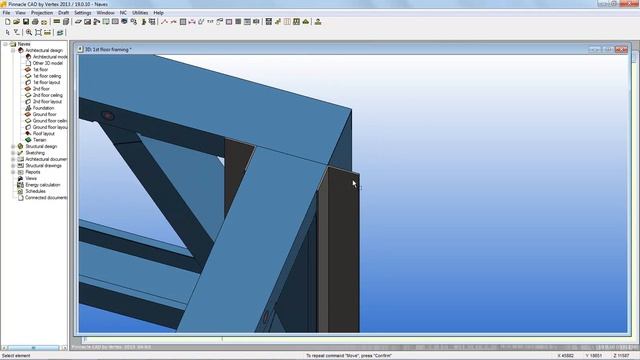Open the NC menu

pos(123,13)
